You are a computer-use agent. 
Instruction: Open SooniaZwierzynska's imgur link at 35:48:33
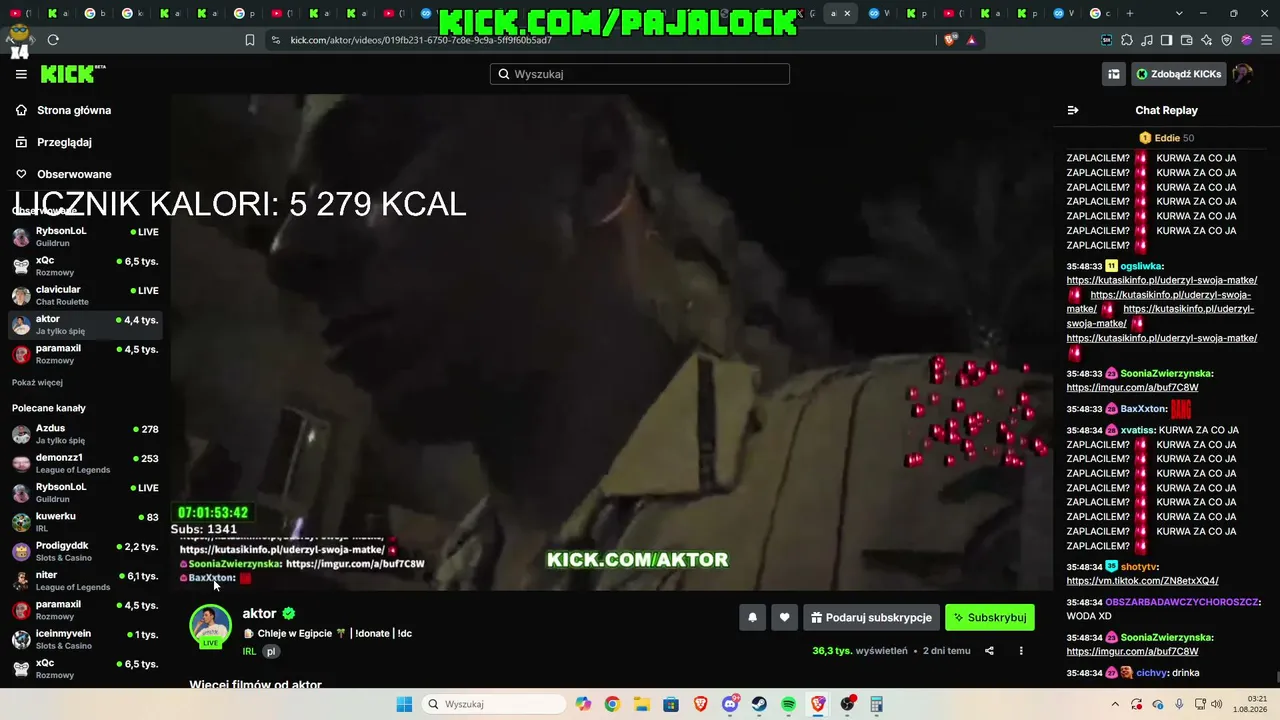pos(1132,388)
